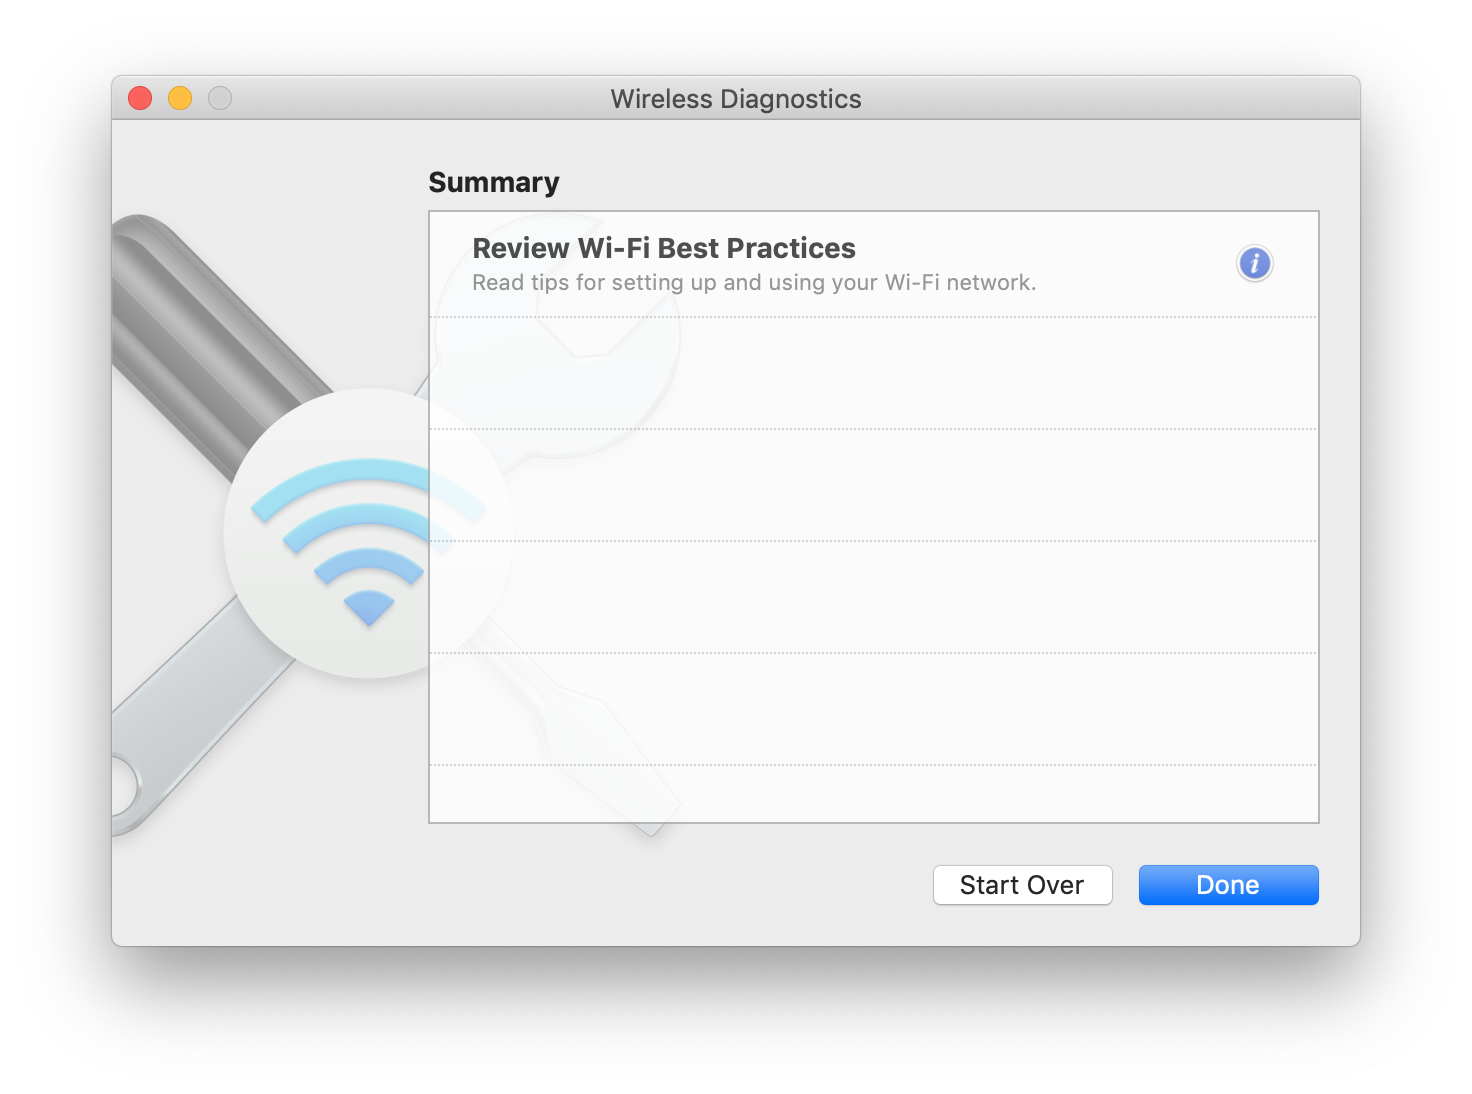Image resolution: width=1472 pixels, height=1094 pixels.
Task: Click the 'Read tips for setting up' subtitle
Action: (x=754, y=283)
